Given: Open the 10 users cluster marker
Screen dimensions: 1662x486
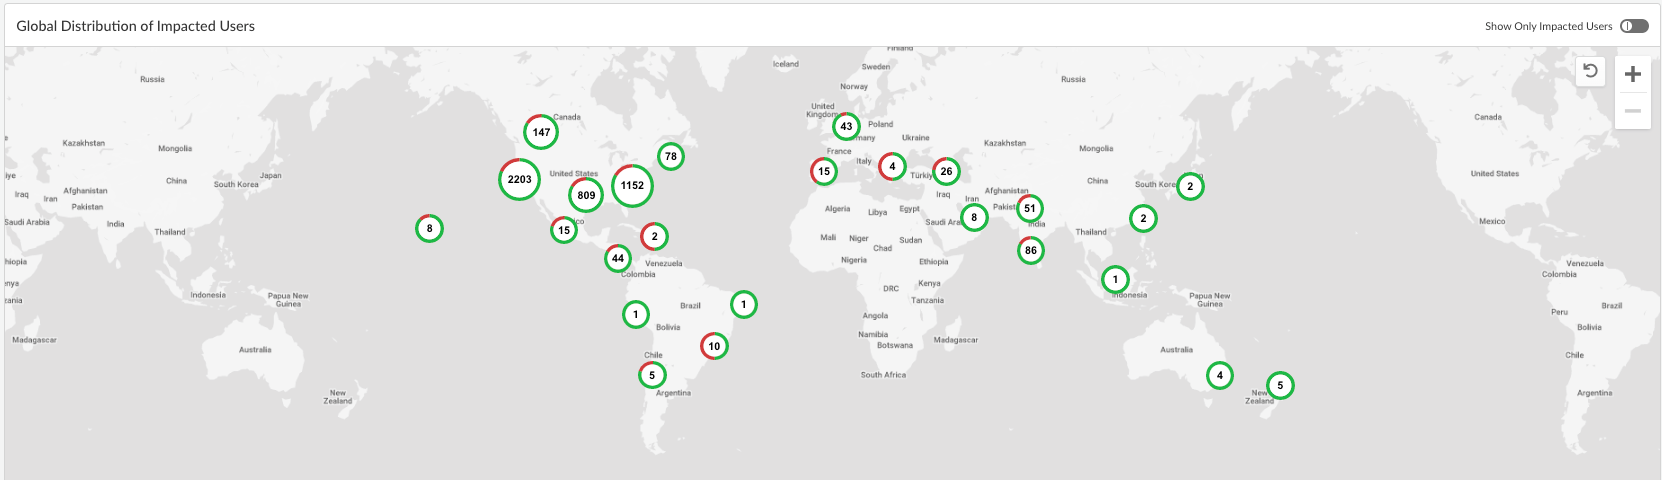Looking at the screenshot, I should (714, 346).
